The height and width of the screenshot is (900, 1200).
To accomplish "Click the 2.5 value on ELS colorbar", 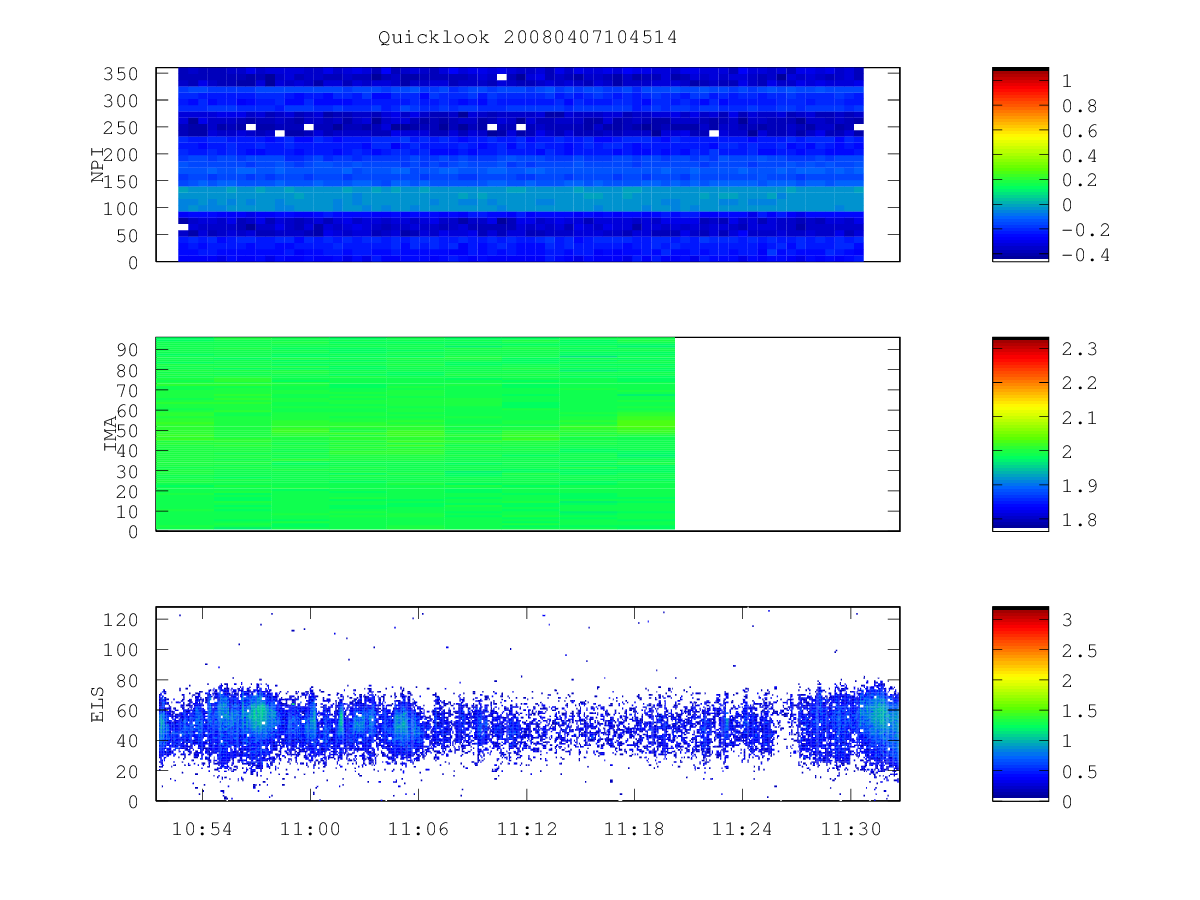I will pos(1078,651).
